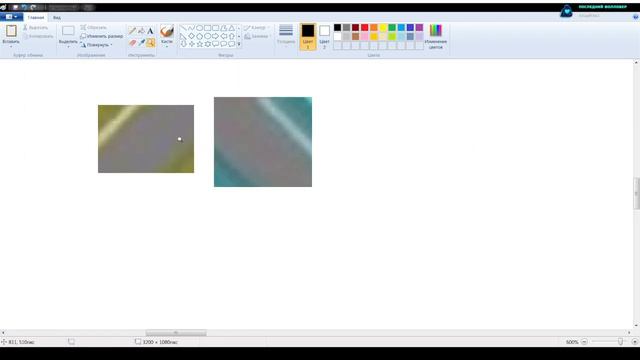Open the shape Outline (Контур) dropdown

[x=257, y=27]
